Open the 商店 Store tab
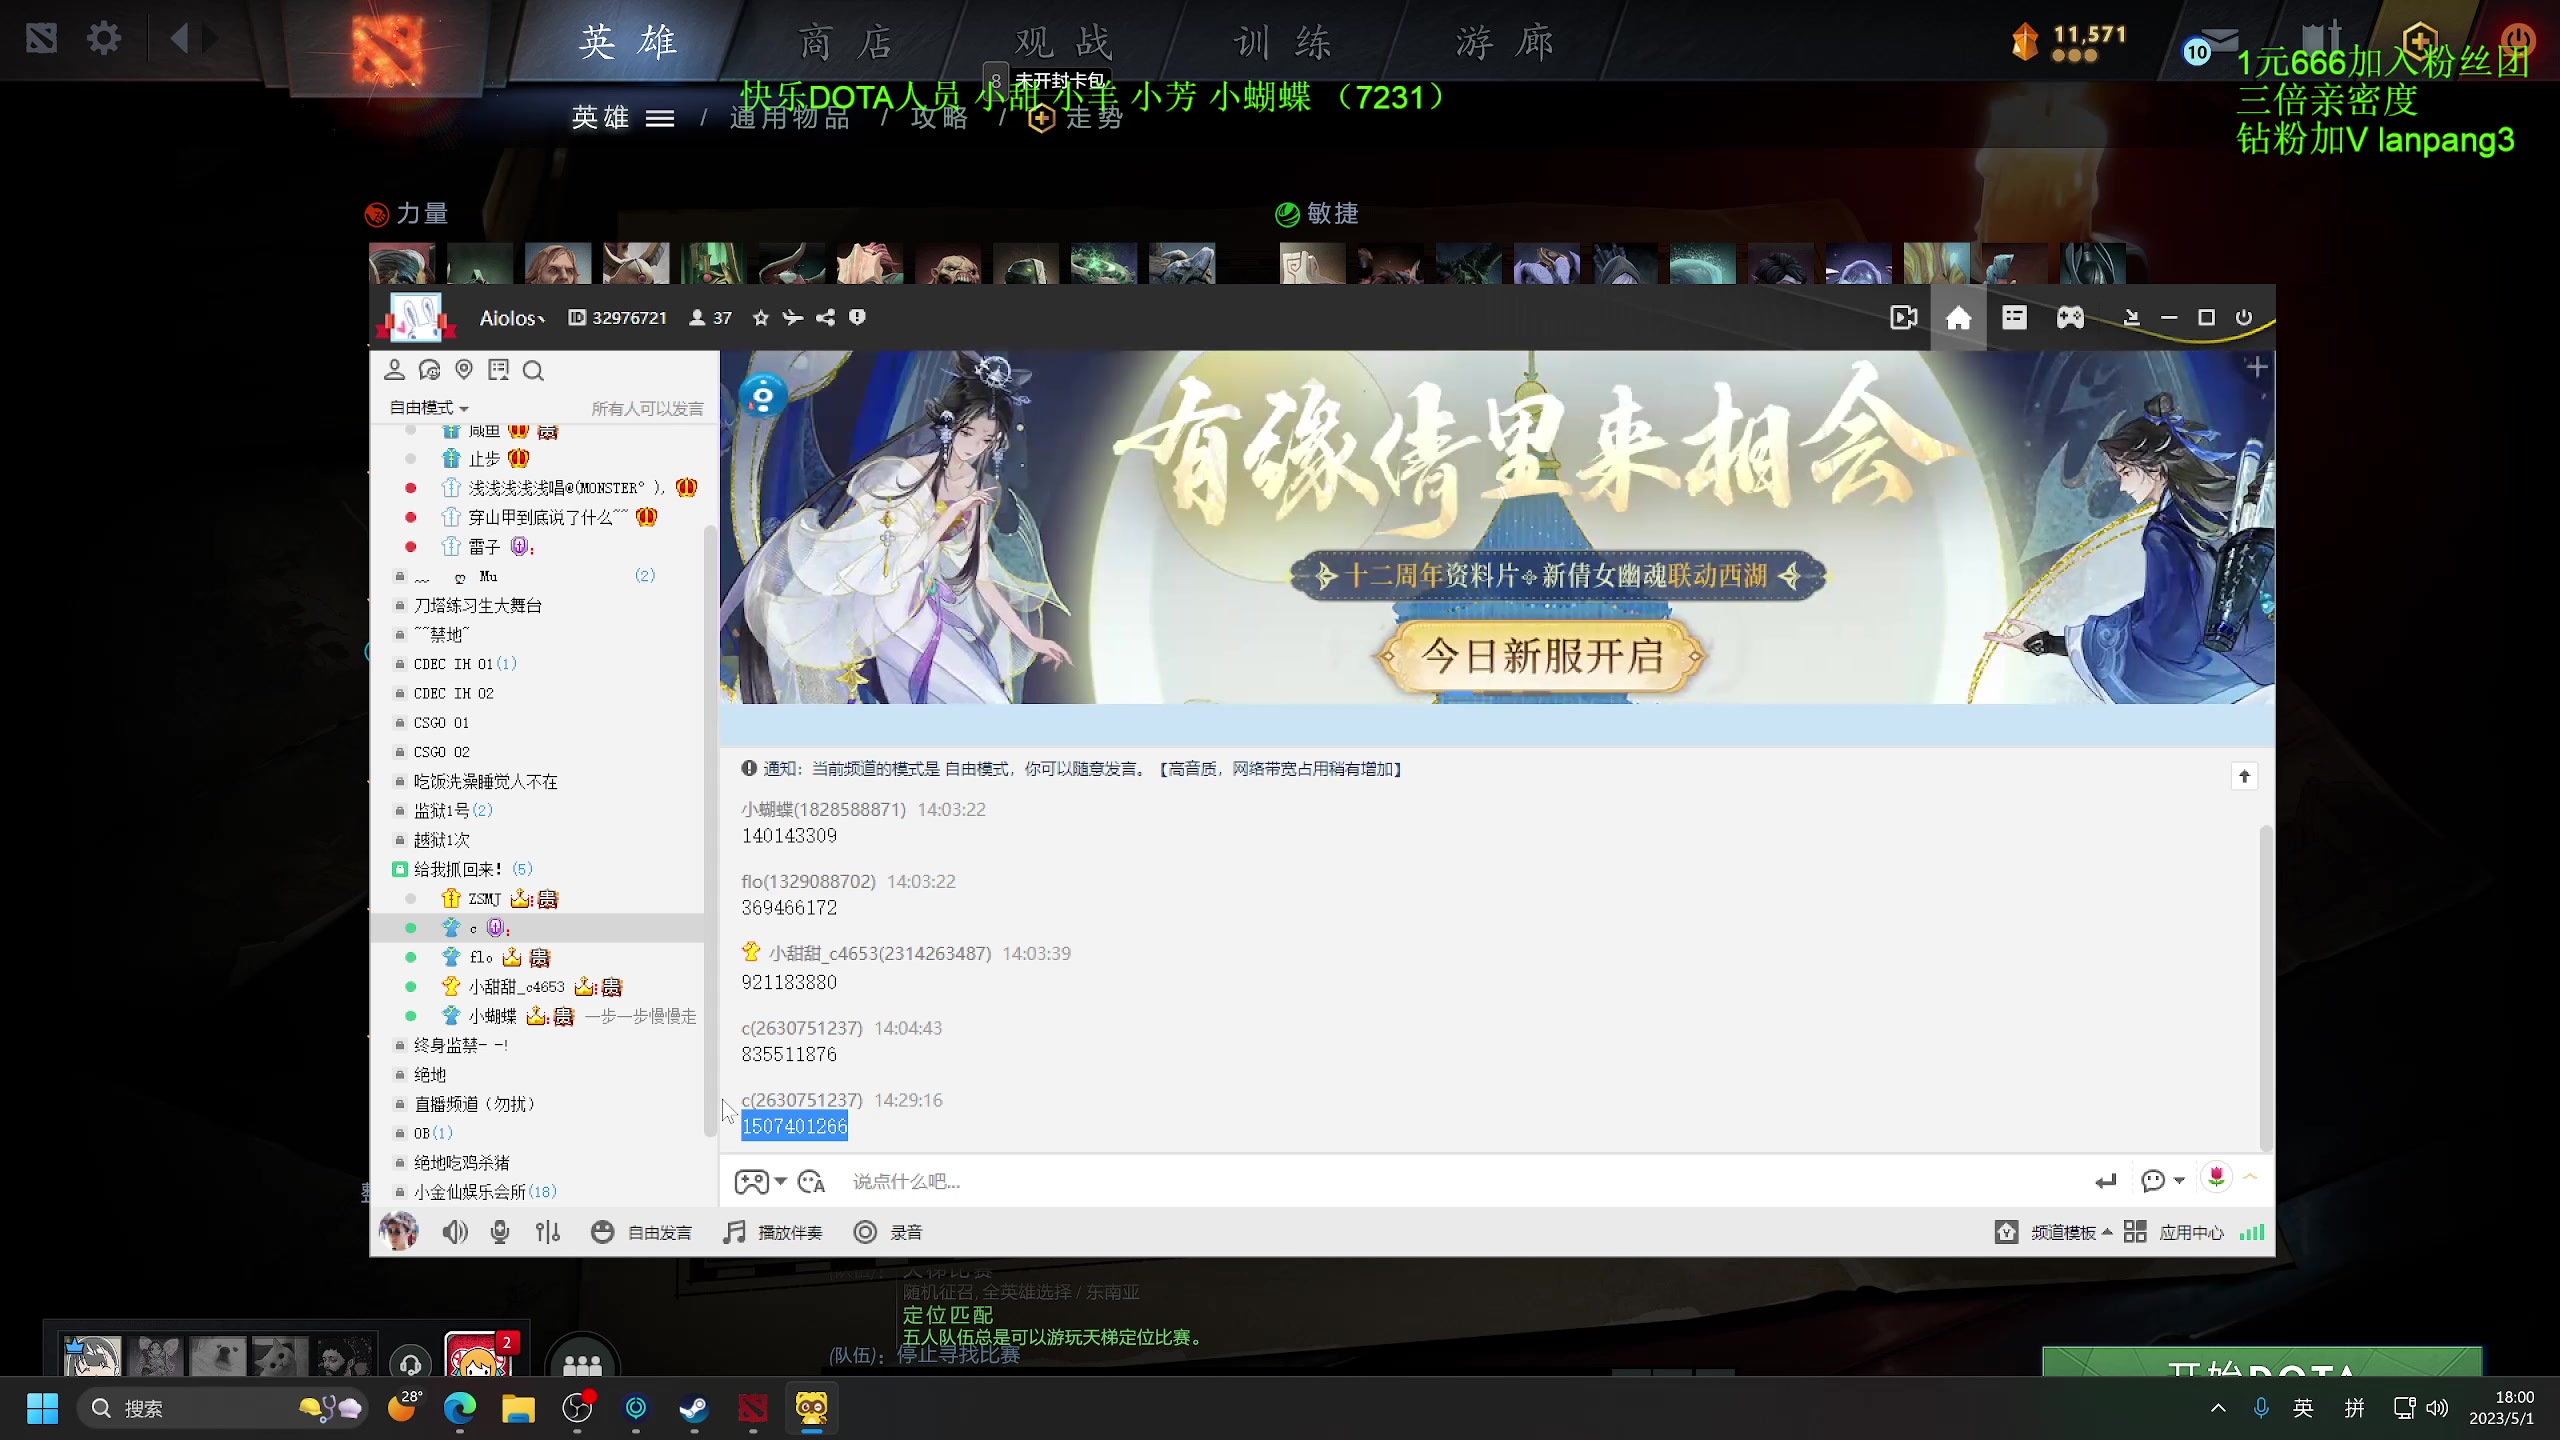 [x=846, y=43]
